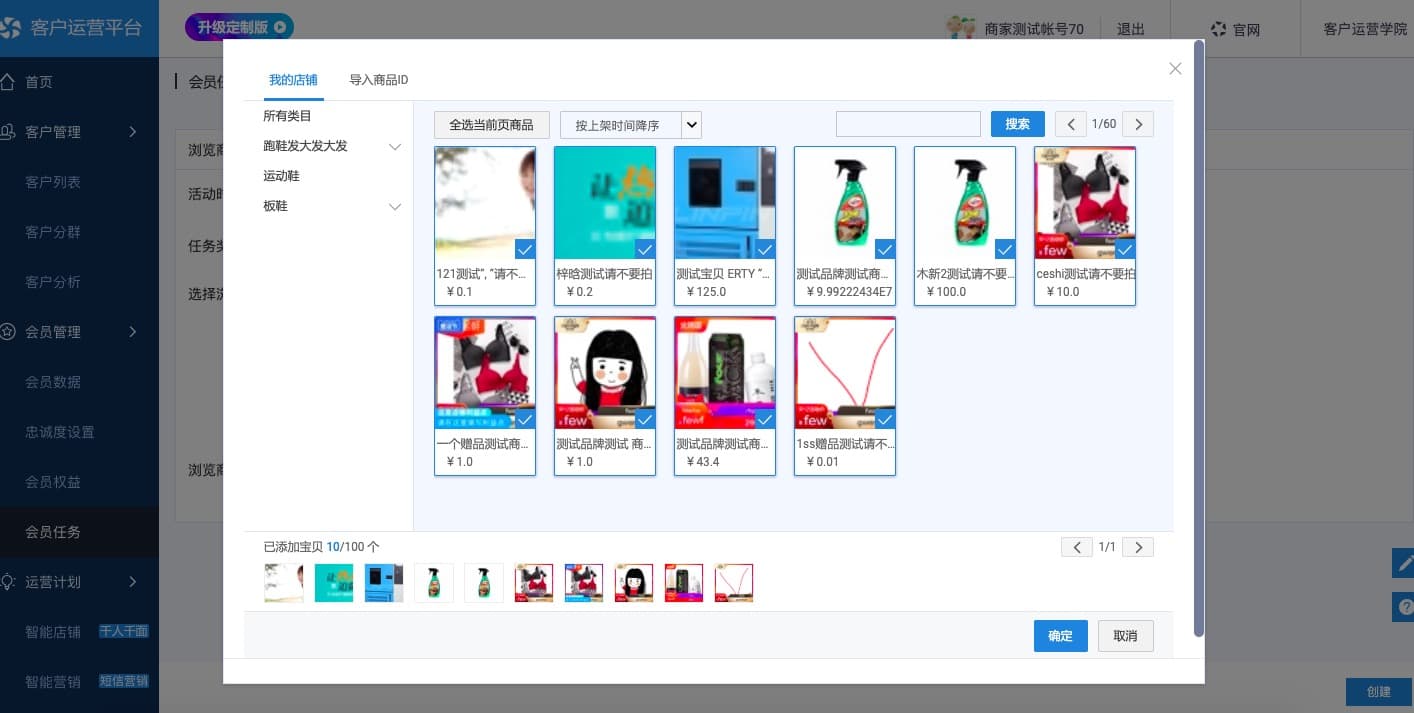Screen dimensions: 1414x713
Task: Click first added item thumbnail in bottom strip
Action: coord(284,583)
